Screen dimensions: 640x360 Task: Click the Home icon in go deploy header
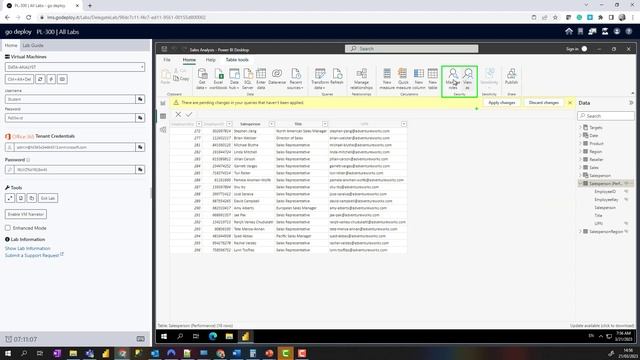(x=569, y=31)
